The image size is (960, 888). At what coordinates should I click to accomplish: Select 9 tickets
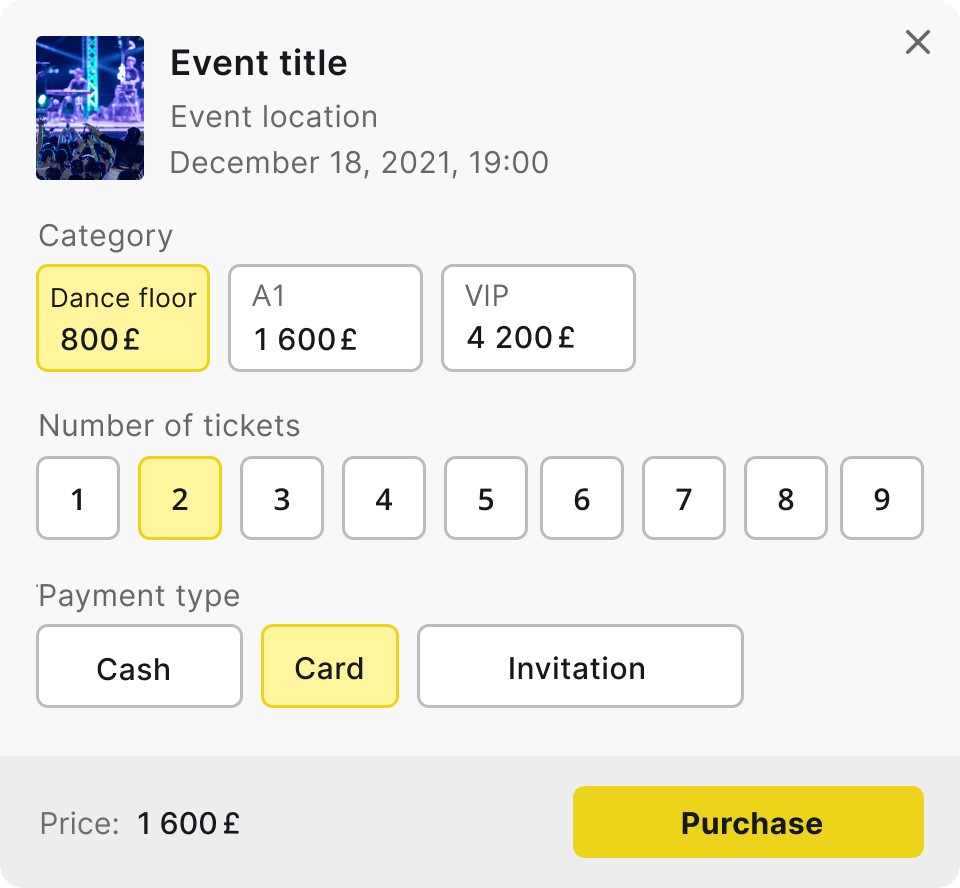pos(882,498)
